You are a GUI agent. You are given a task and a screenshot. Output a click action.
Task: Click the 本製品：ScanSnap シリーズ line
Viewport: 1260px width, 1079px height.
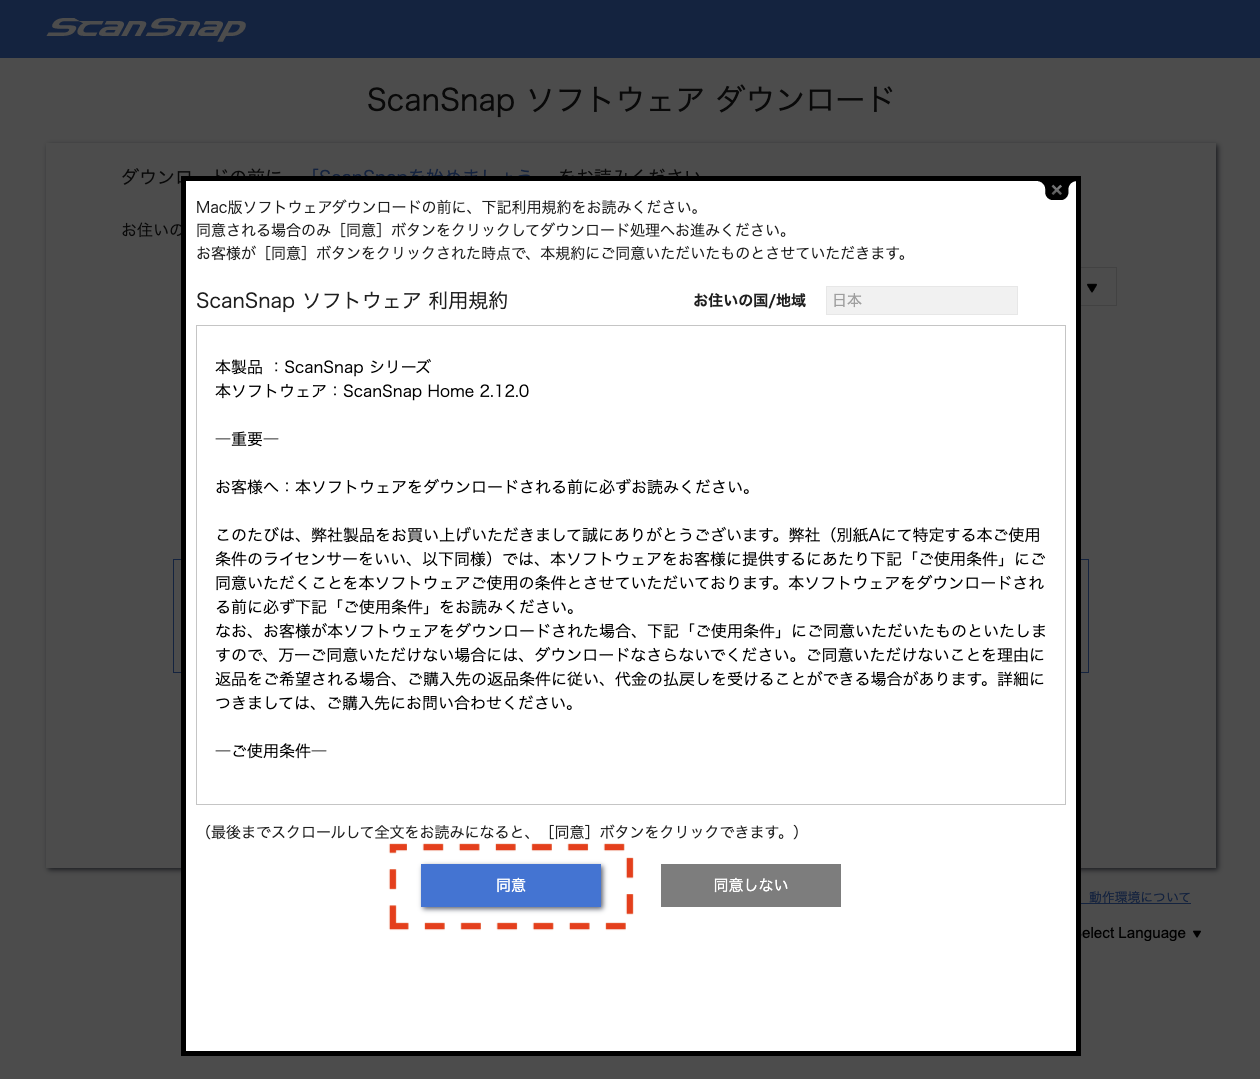tap(323, 367)
